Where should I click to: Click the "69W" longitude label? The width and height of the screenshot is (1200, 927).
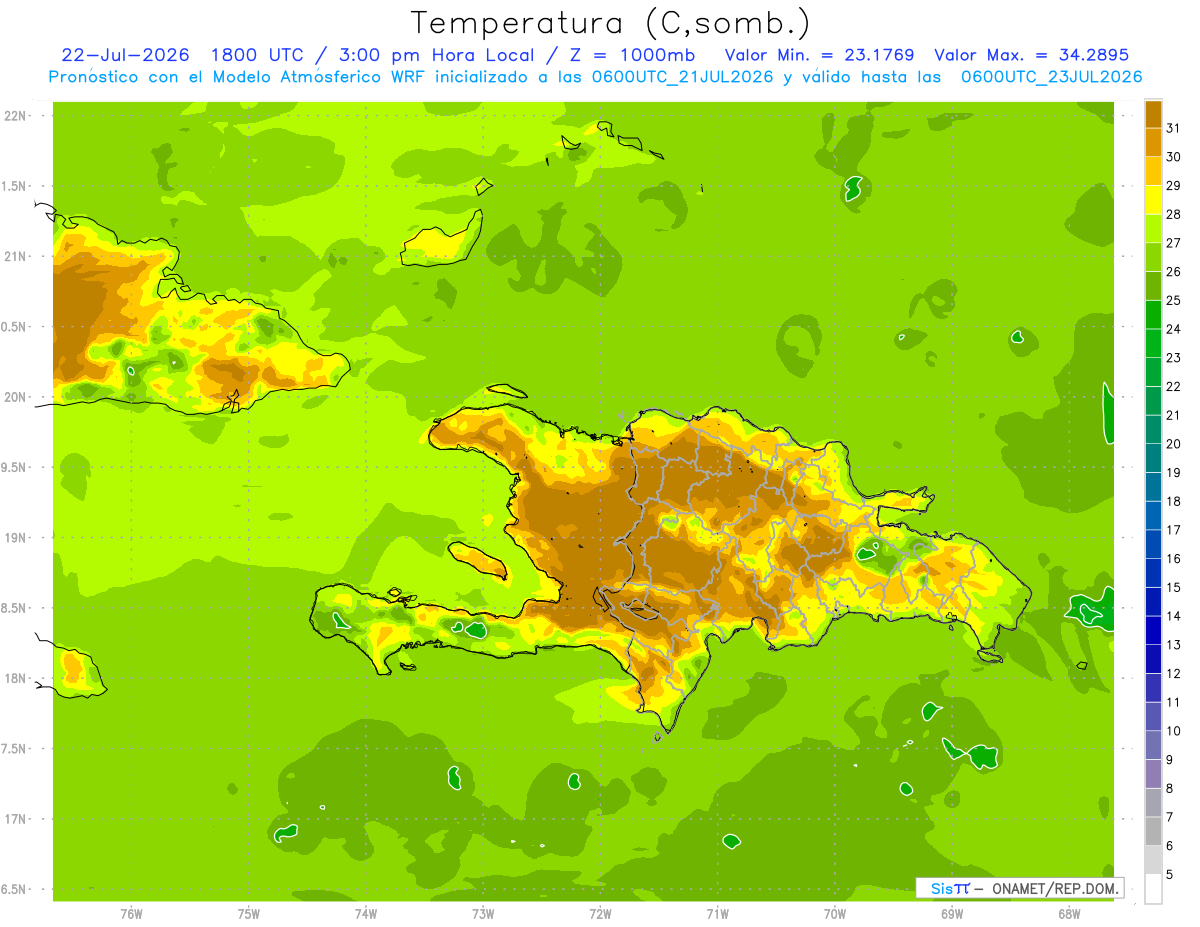[x=952, y=913]
